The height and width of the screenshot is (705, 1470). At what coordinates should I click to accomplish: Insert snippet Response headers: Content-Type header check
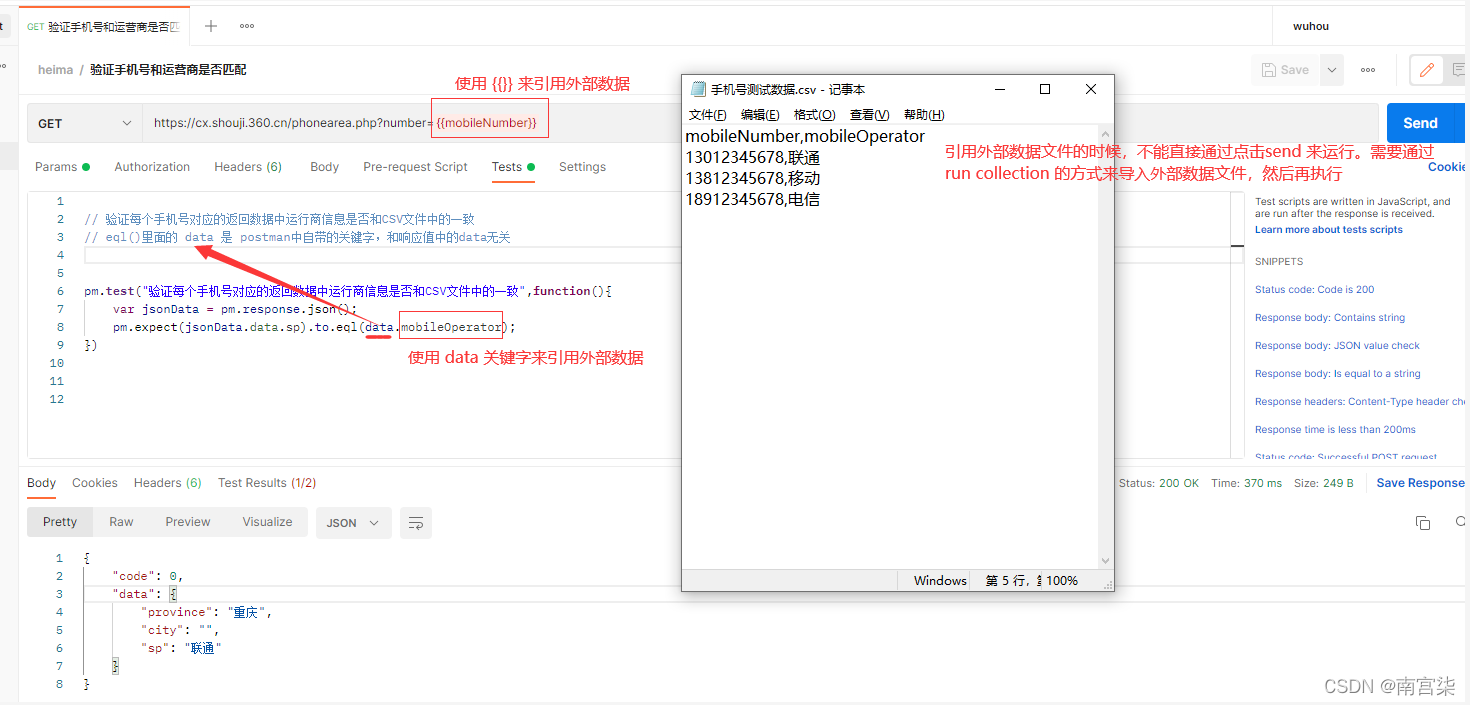click(1360, 402)
